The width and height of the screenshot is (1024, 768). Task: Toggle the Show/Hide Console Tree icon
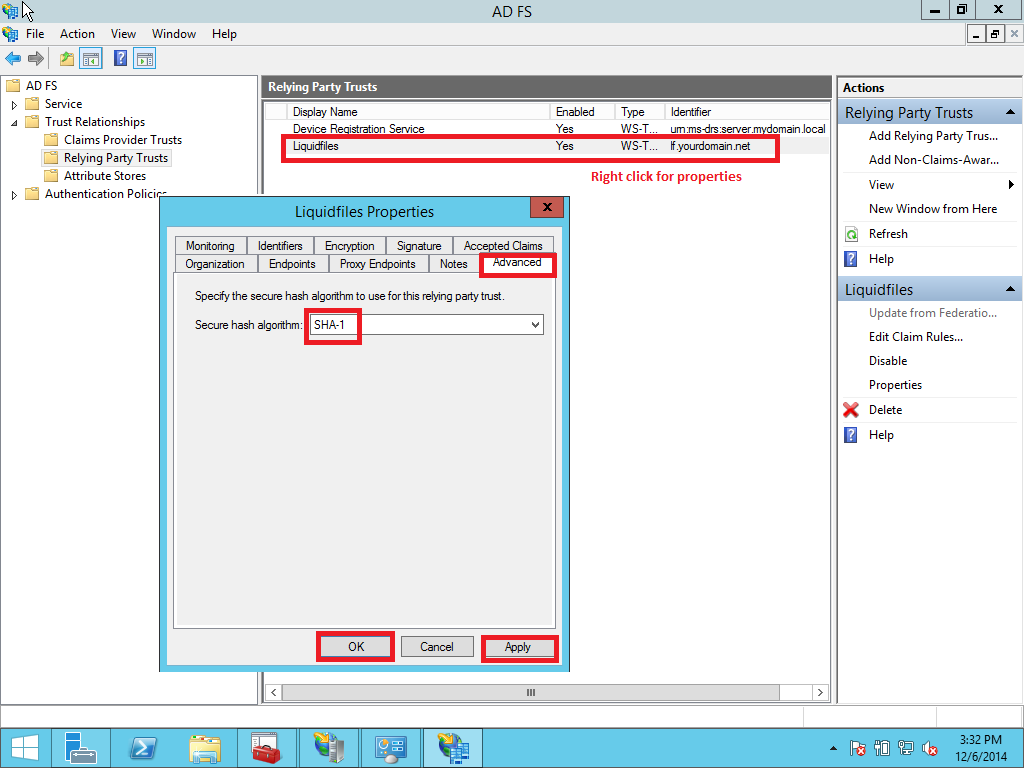pos(91,58)
